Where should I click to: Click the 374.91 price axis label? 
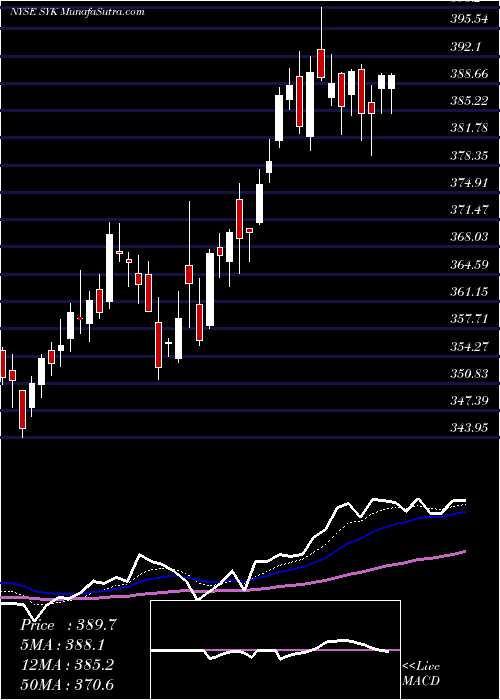tap(469, 183)
